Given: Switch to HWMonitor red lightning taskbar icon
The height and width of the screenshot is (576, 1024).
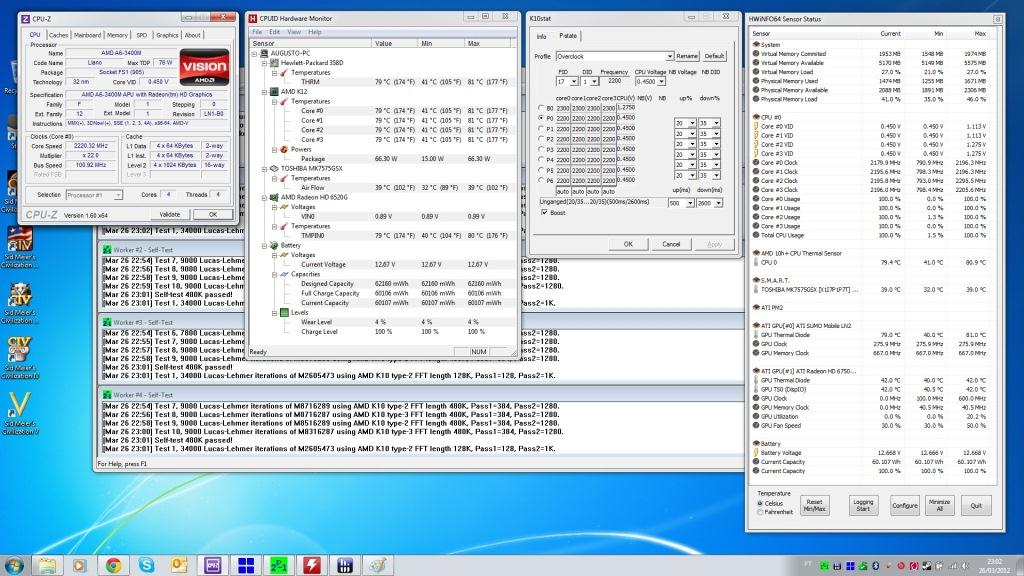Looking at the screenshot, I should (312, 565).
